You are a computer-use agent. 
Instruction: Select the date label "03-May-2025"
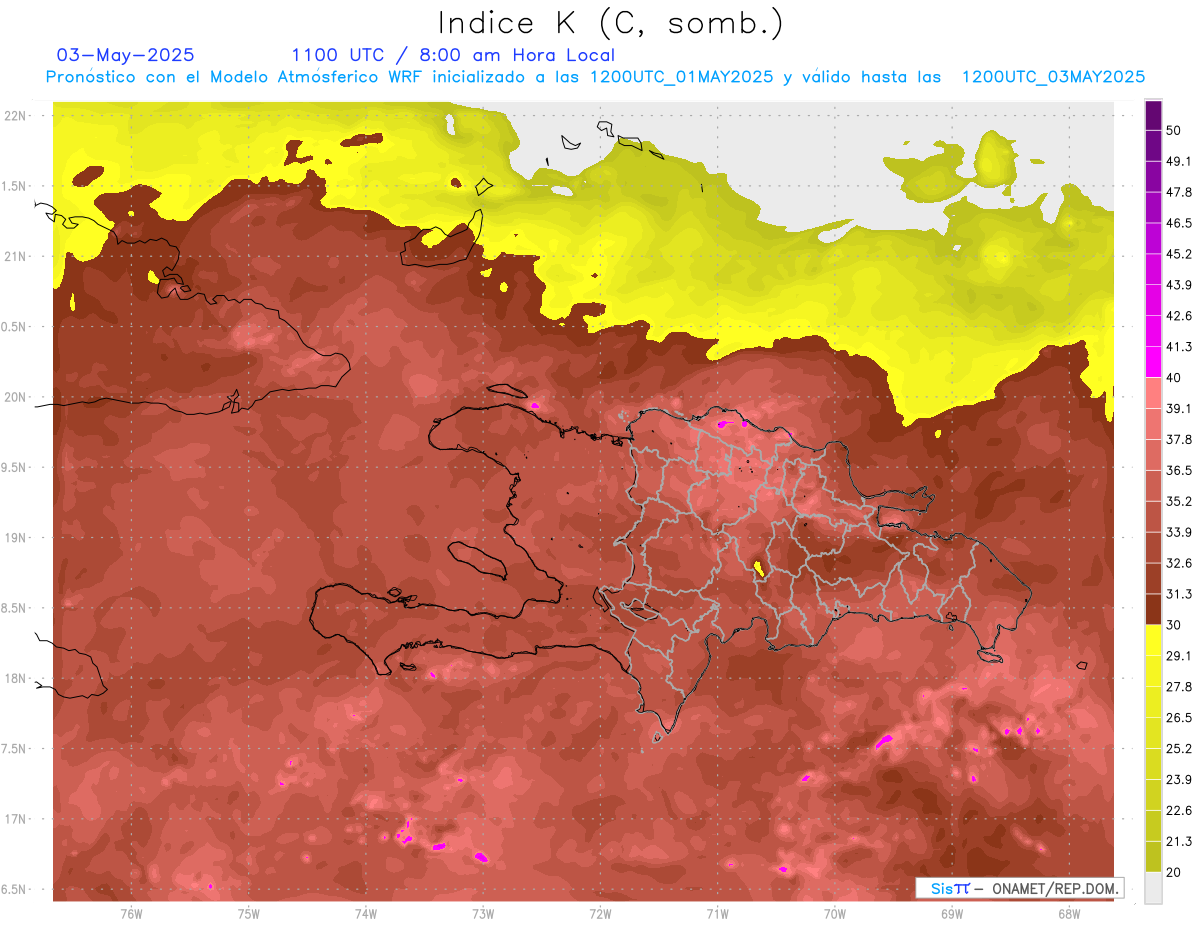(126, 55)
